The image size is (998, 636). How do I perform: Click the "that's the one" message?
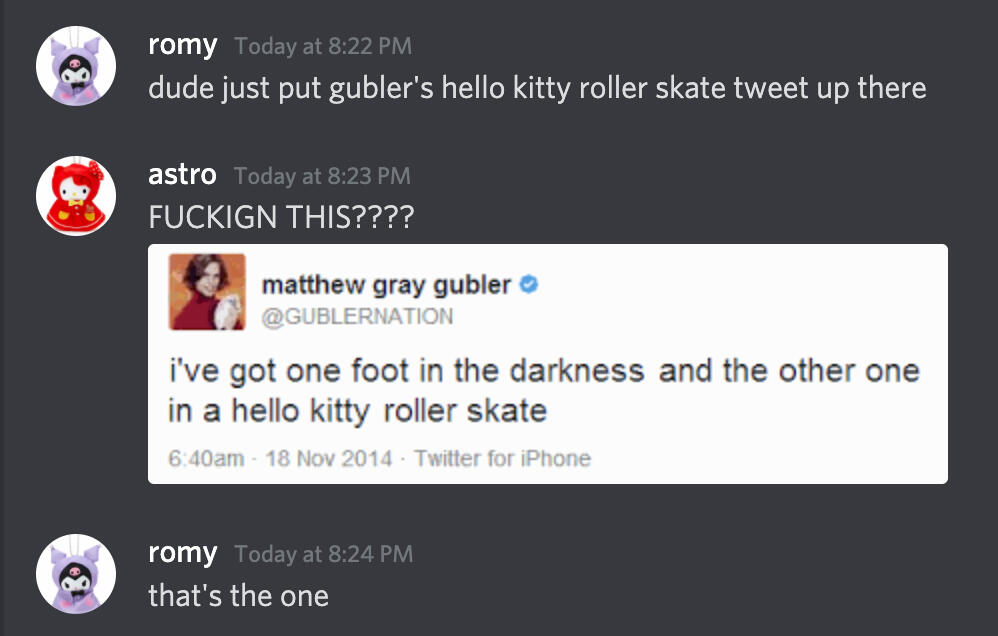[238, 596]
